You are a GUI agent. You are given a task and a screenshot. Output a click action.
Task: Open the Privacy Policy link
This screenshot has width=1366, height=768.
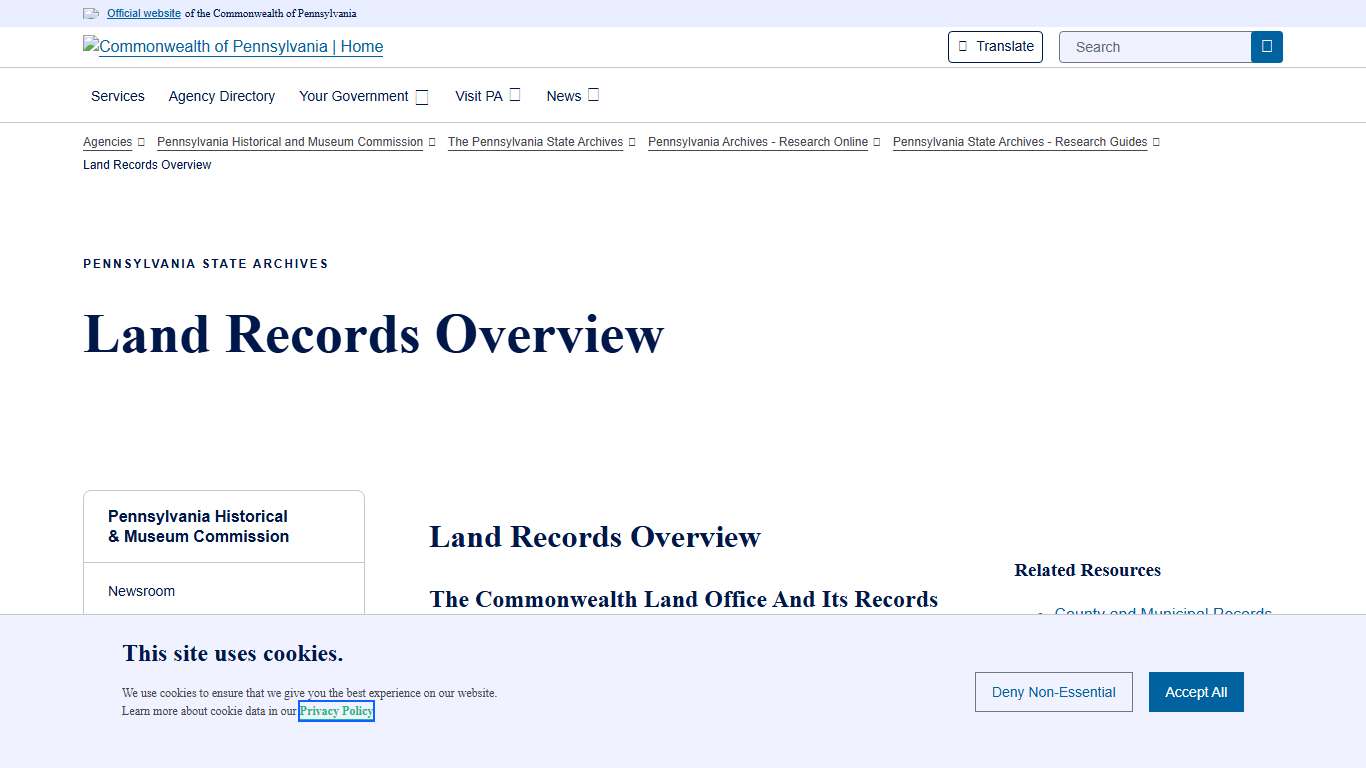coord(336,711)
